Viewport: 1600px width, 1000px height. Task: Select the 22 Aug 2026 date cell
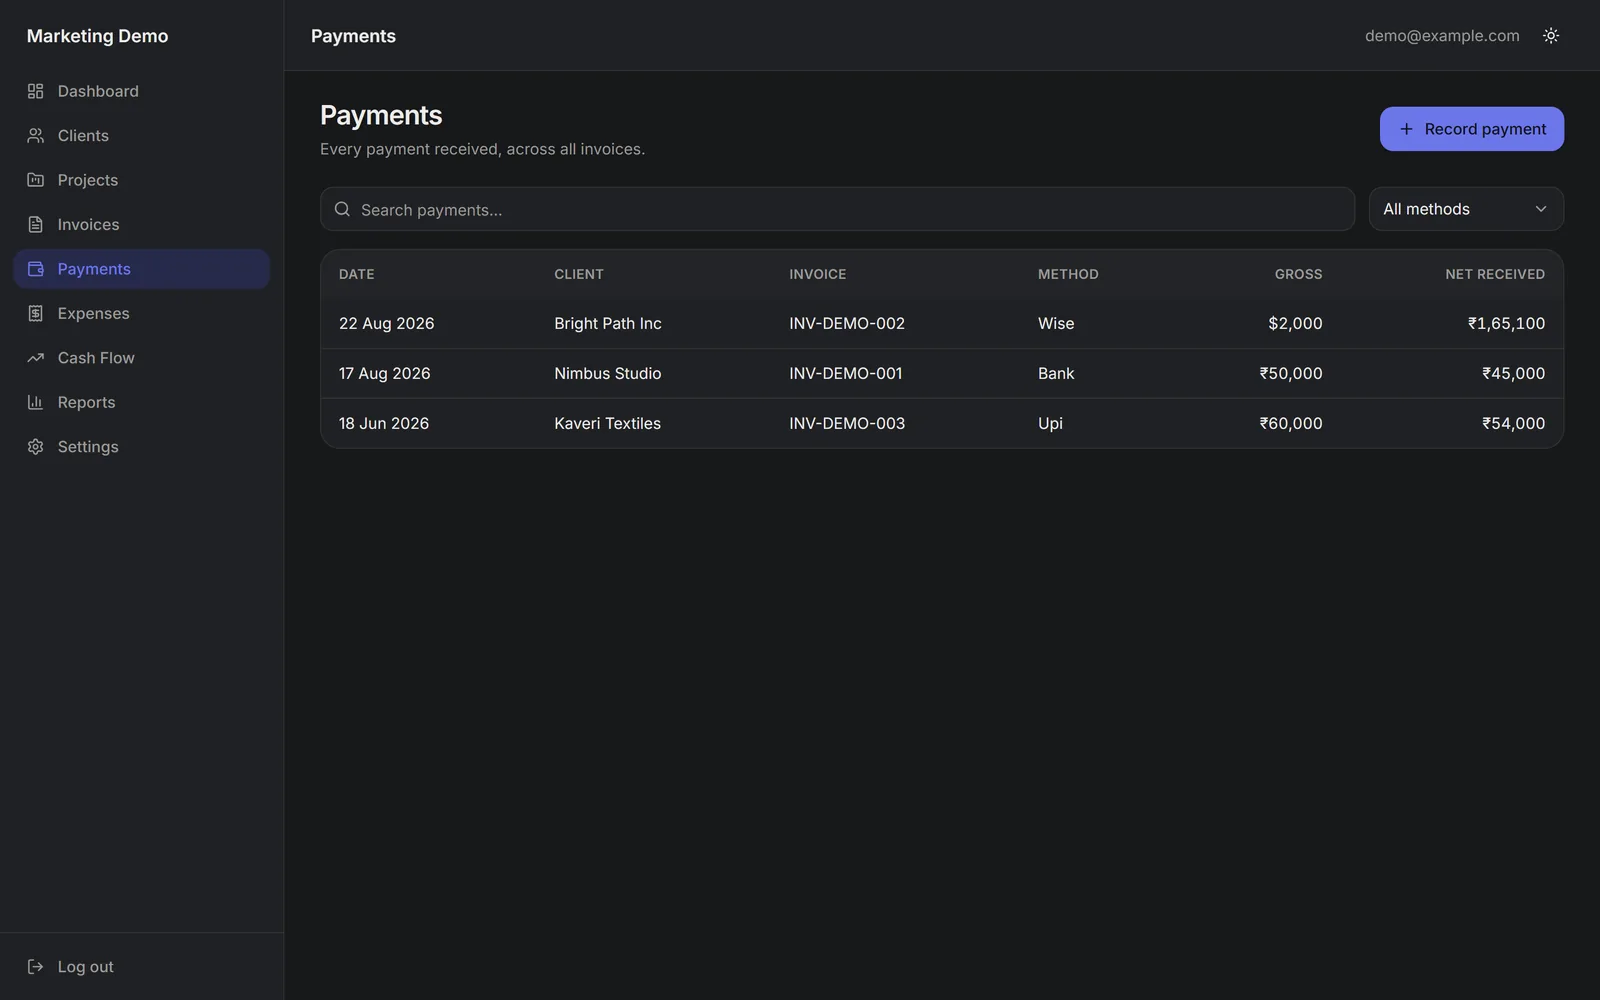tap(387, 323)
